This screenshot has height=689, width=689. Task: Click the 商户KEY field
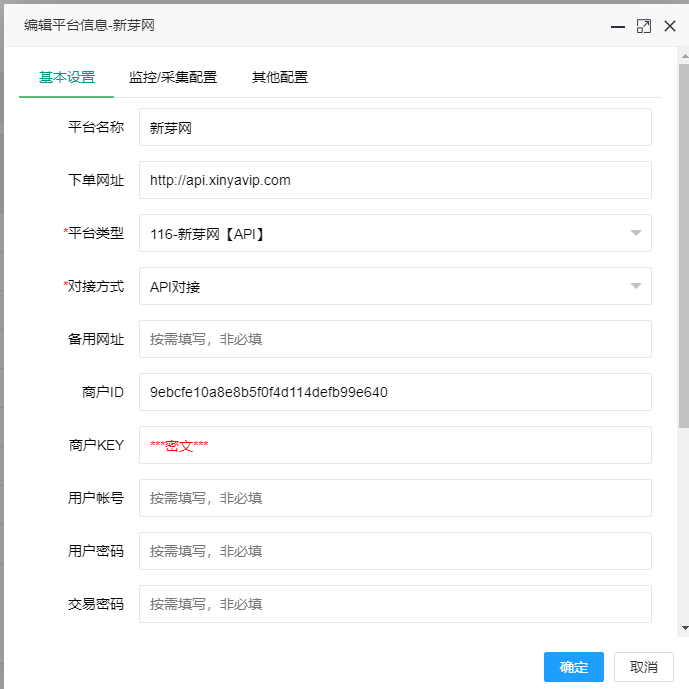[x=395, y=445]
